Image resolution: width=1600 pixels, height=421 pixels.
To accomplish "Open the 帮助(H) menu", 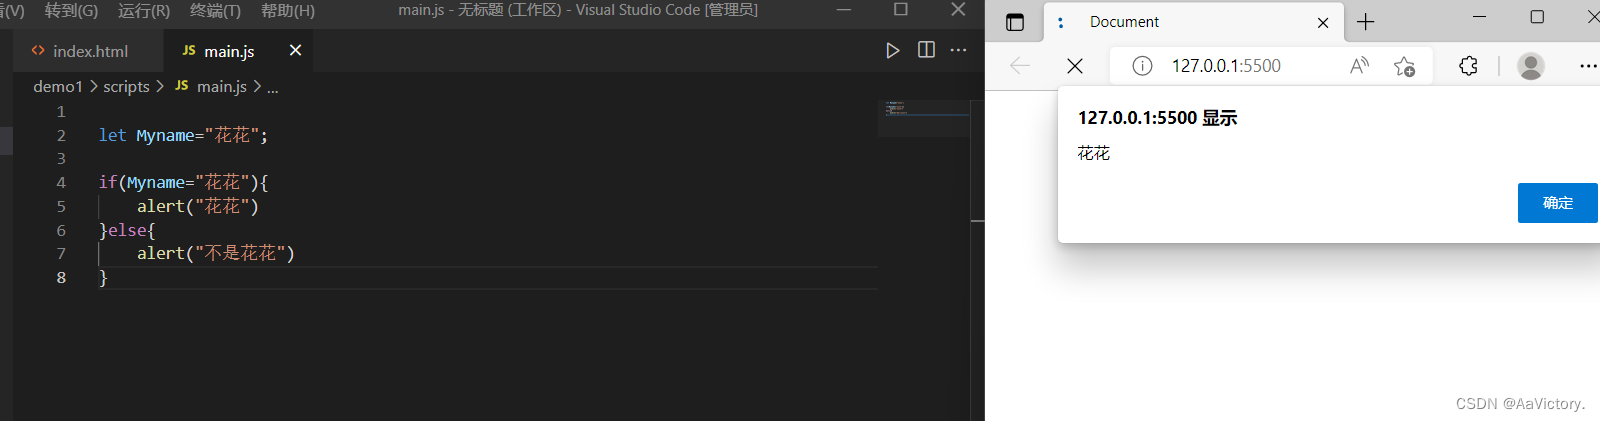I will [288, 10].
